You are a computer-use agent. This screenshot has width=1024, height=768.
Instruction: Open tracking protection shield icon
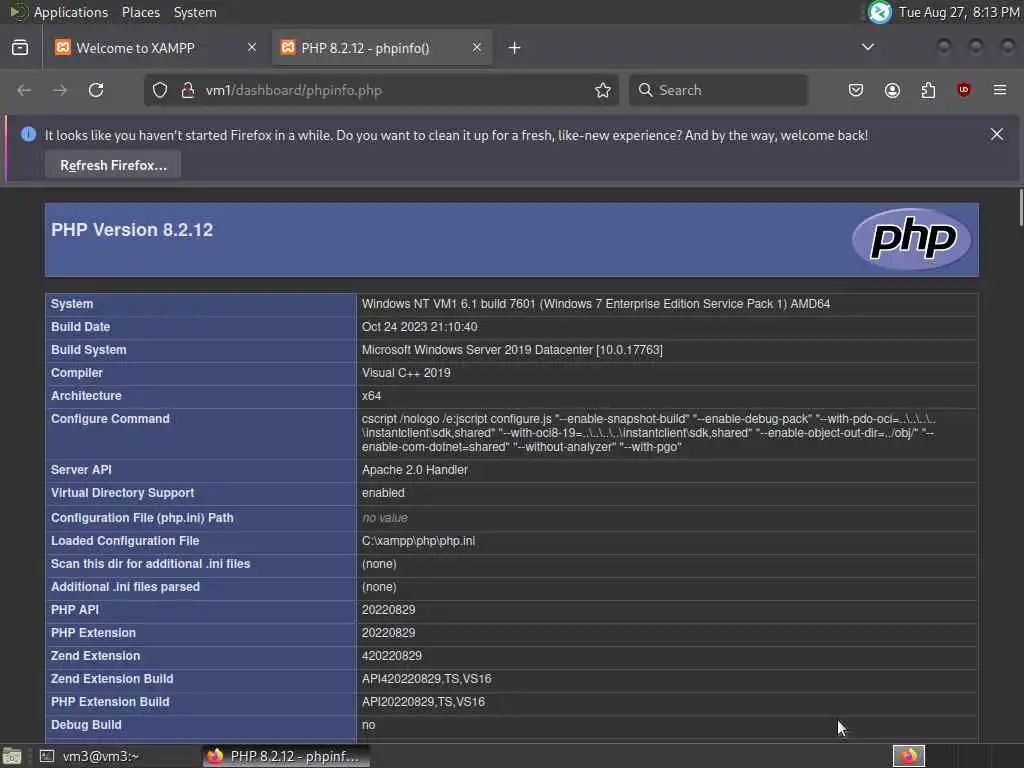(160, 90)
